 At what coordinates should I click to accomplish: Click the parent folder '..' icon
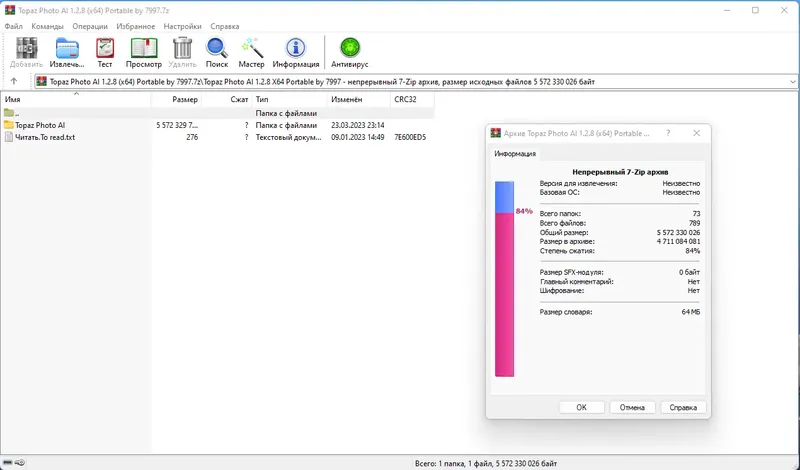coord(8,113)
